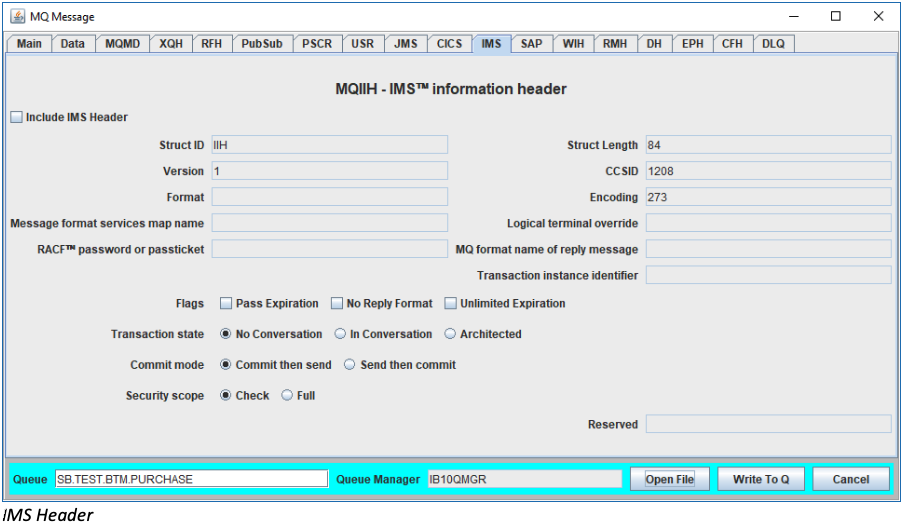Choose Commit then send mode

coord(226,365)
